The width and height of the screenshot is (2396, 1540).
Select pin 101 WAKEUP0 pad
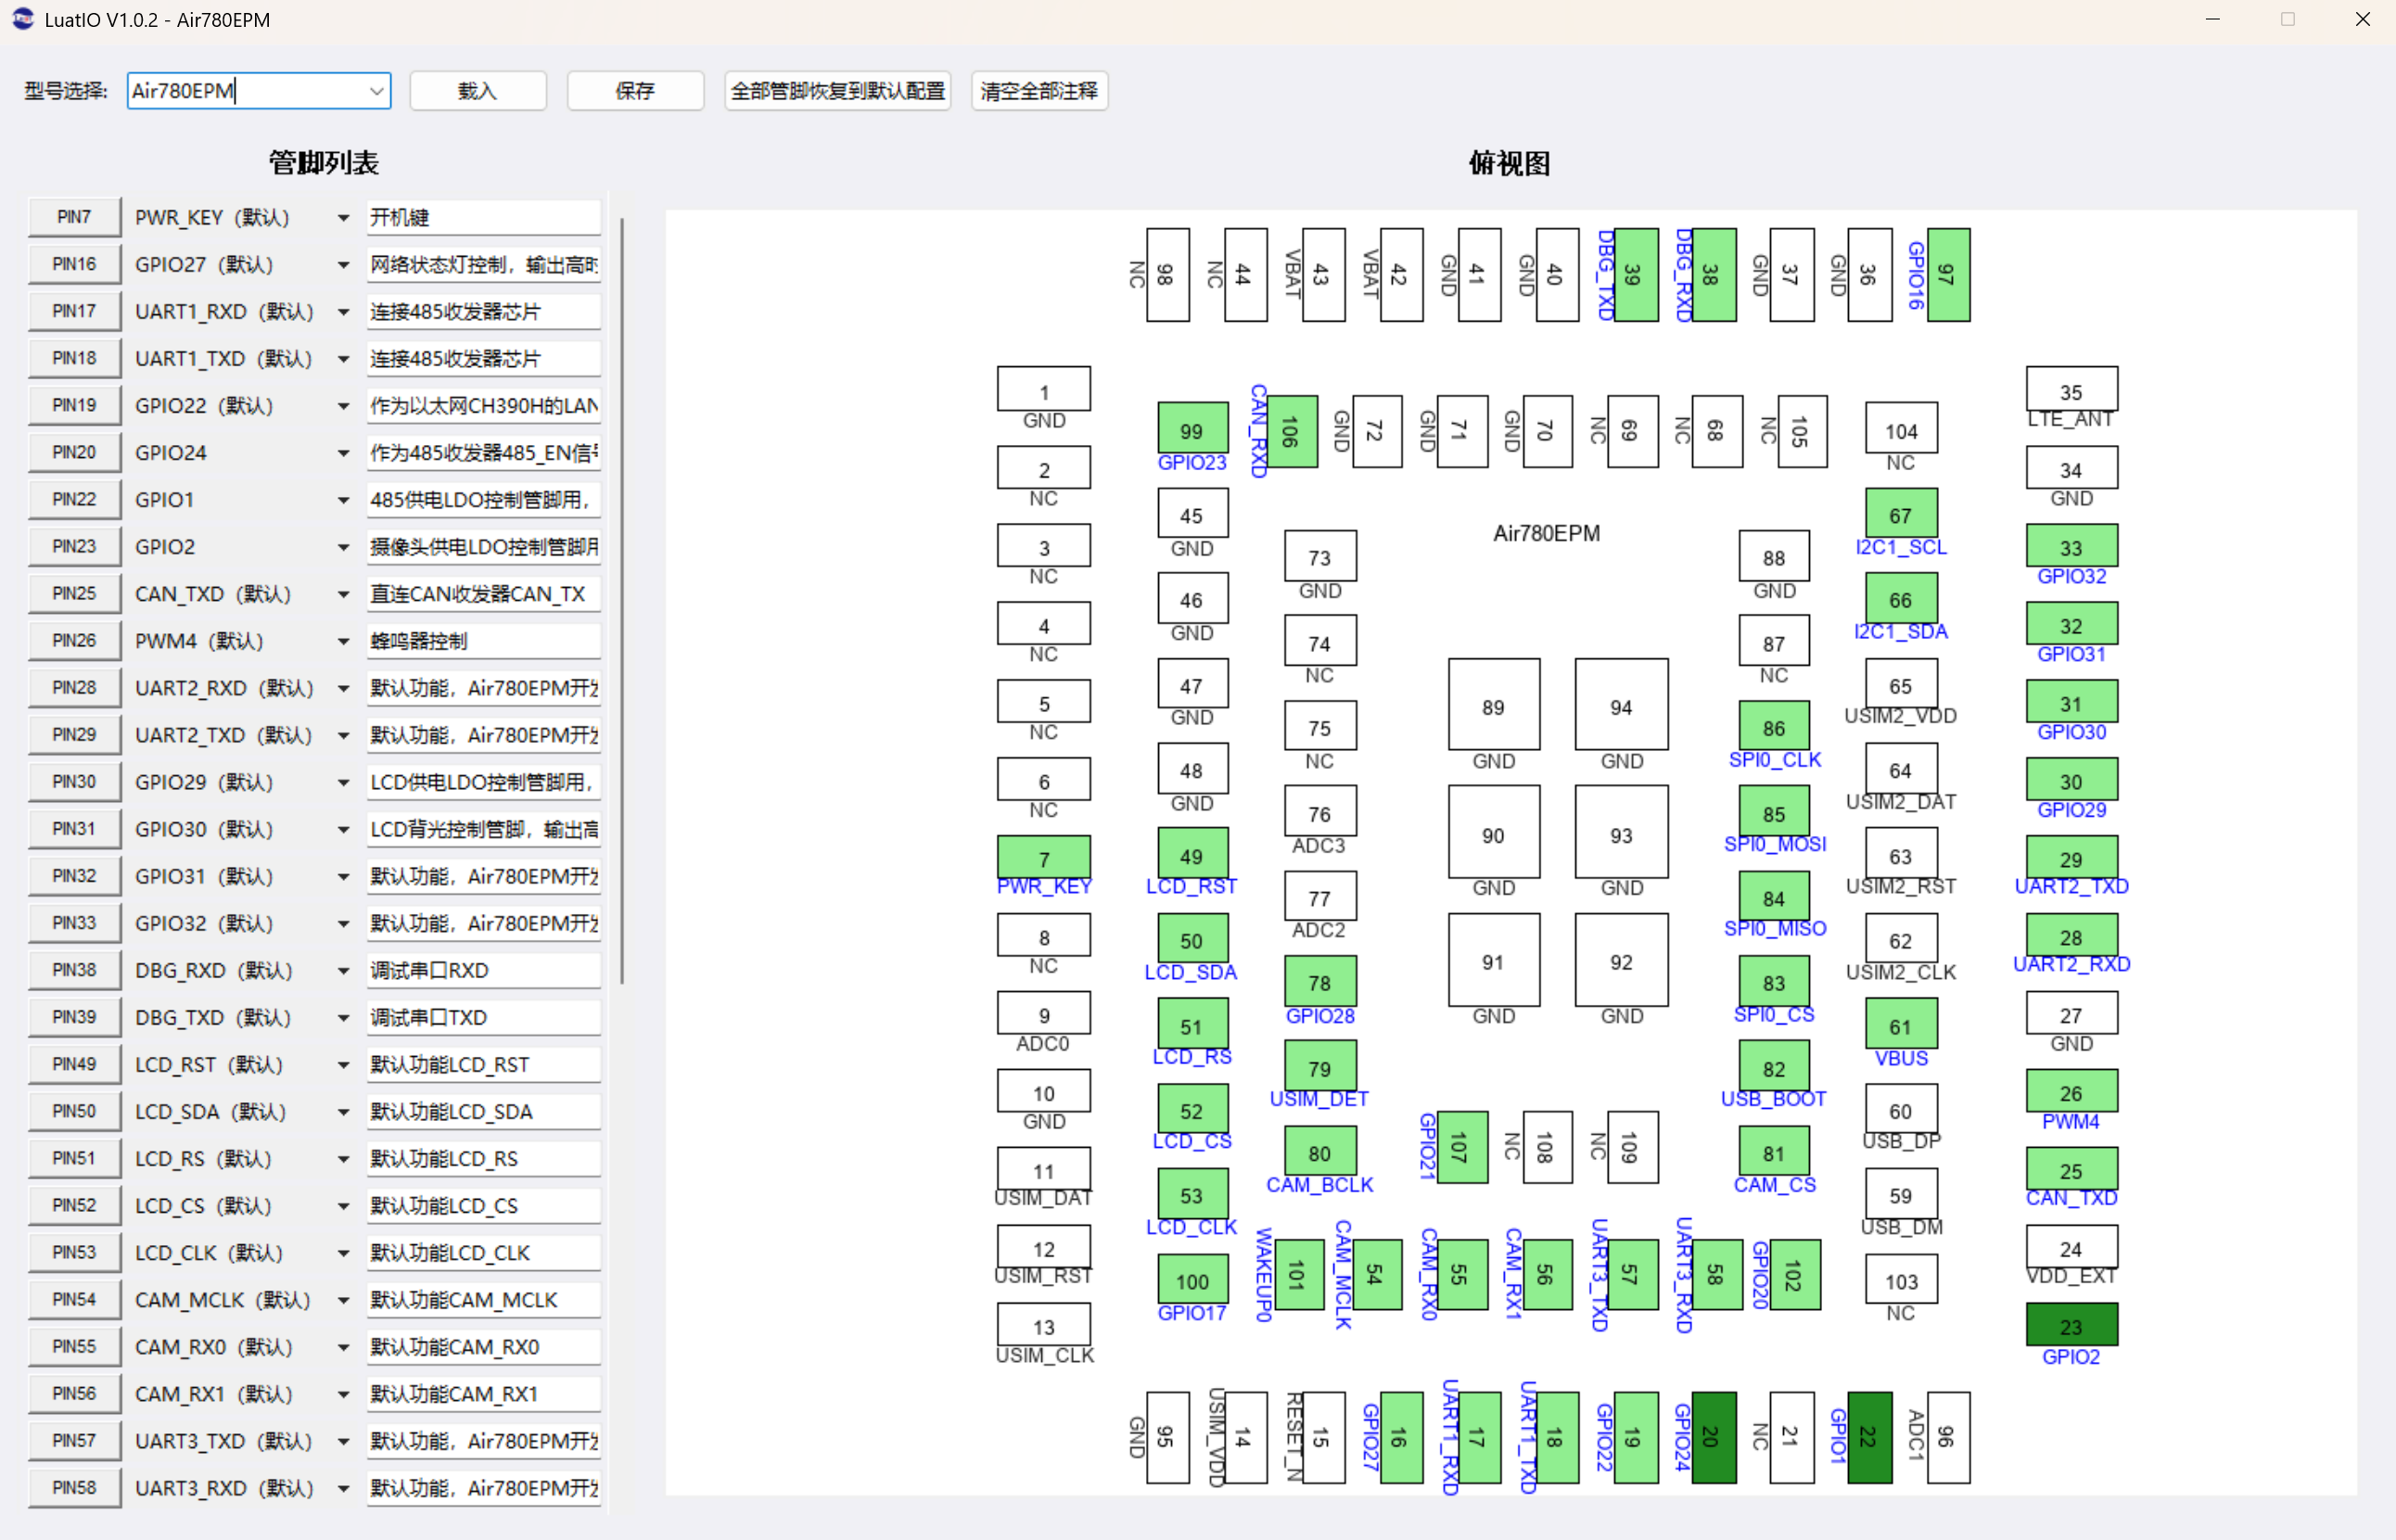(x=1298, y=1274)
